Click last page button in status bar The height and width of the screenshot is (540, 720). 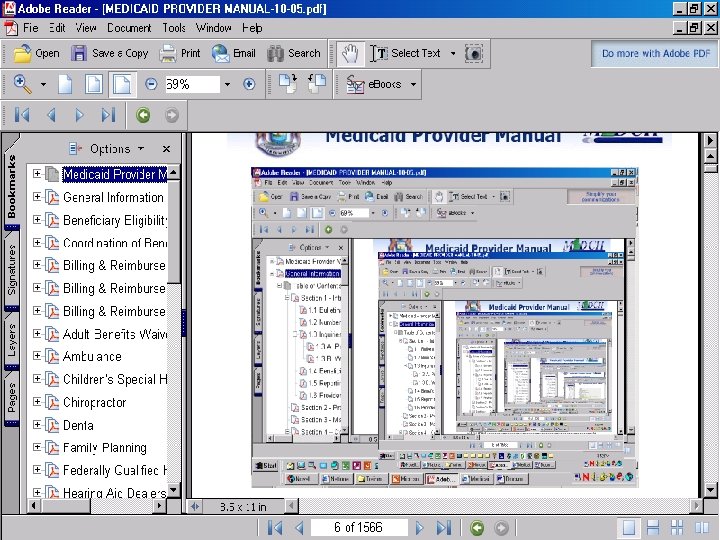click(444, 528)
